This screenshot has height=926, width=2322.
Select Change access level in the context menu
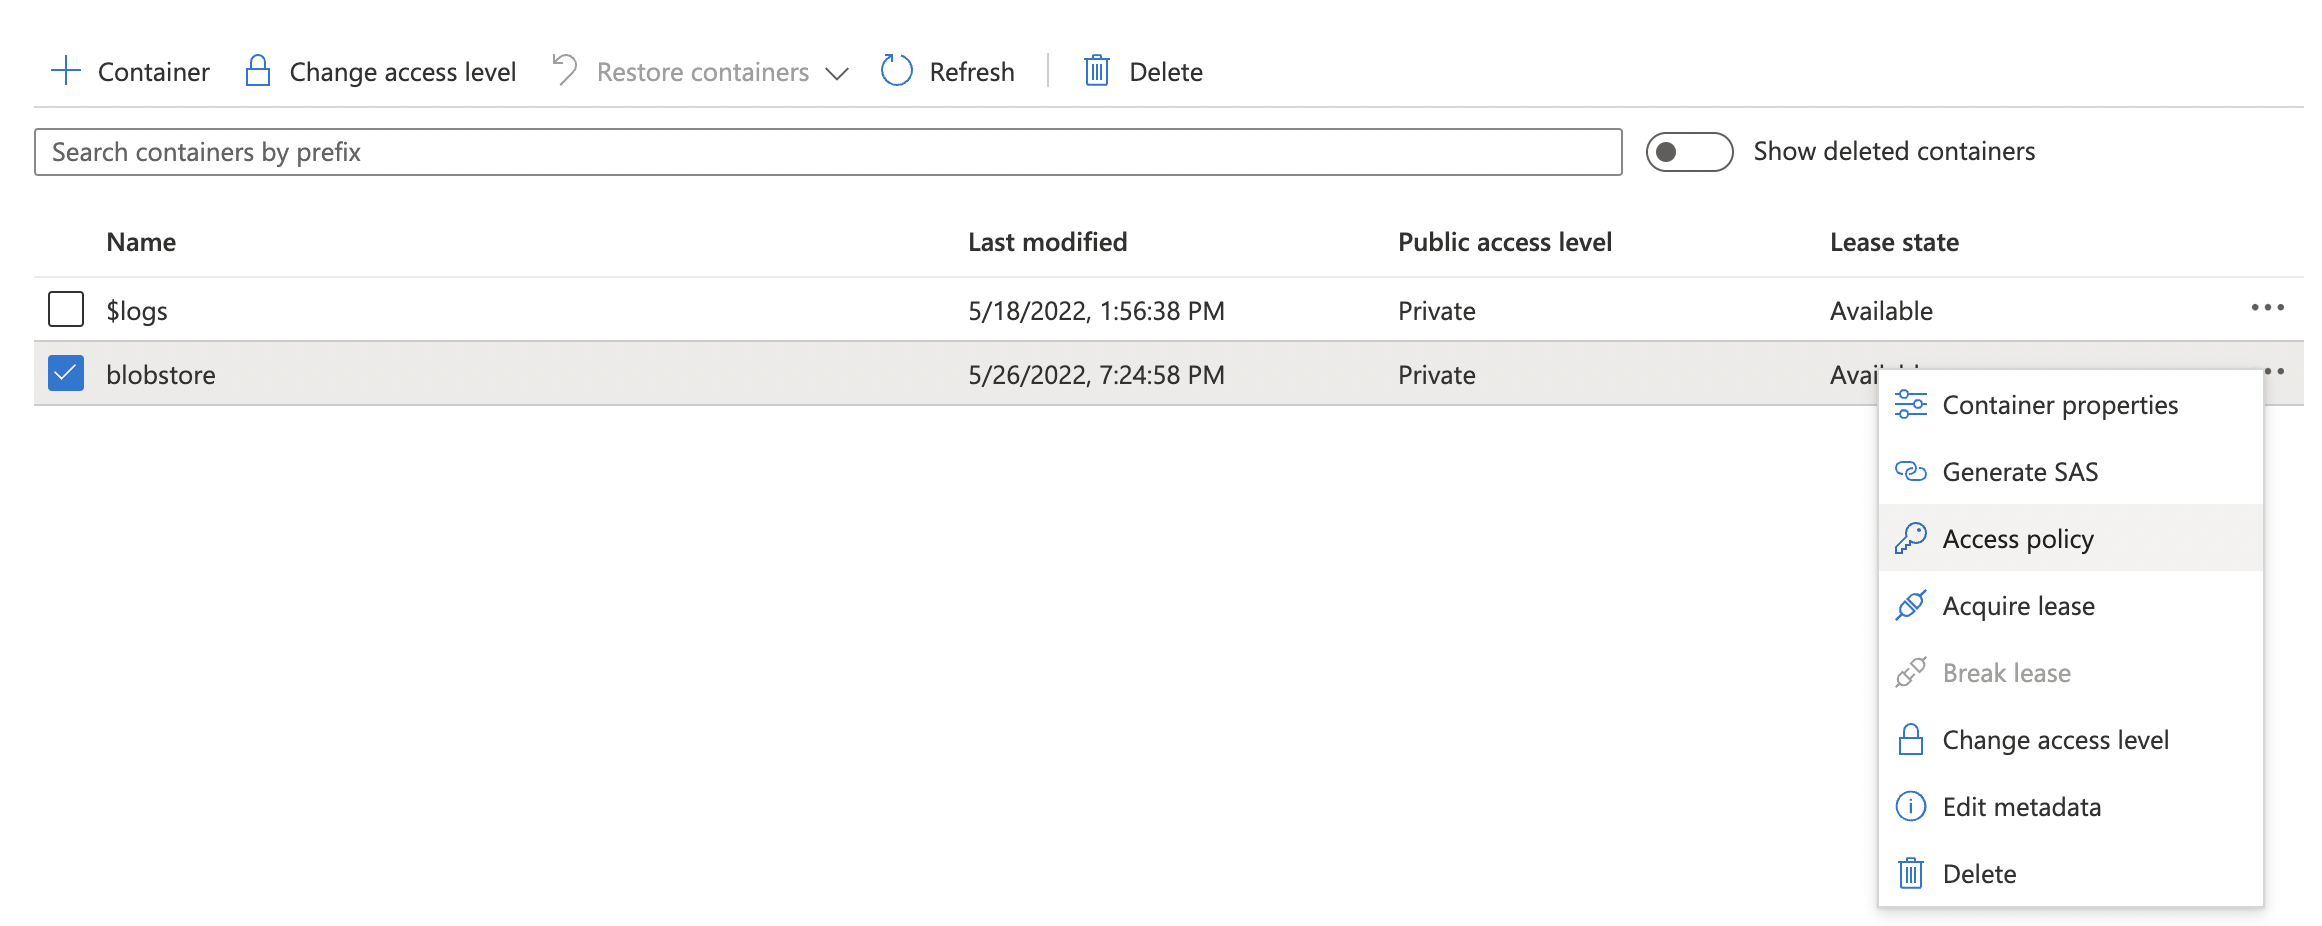(2070, 740)
